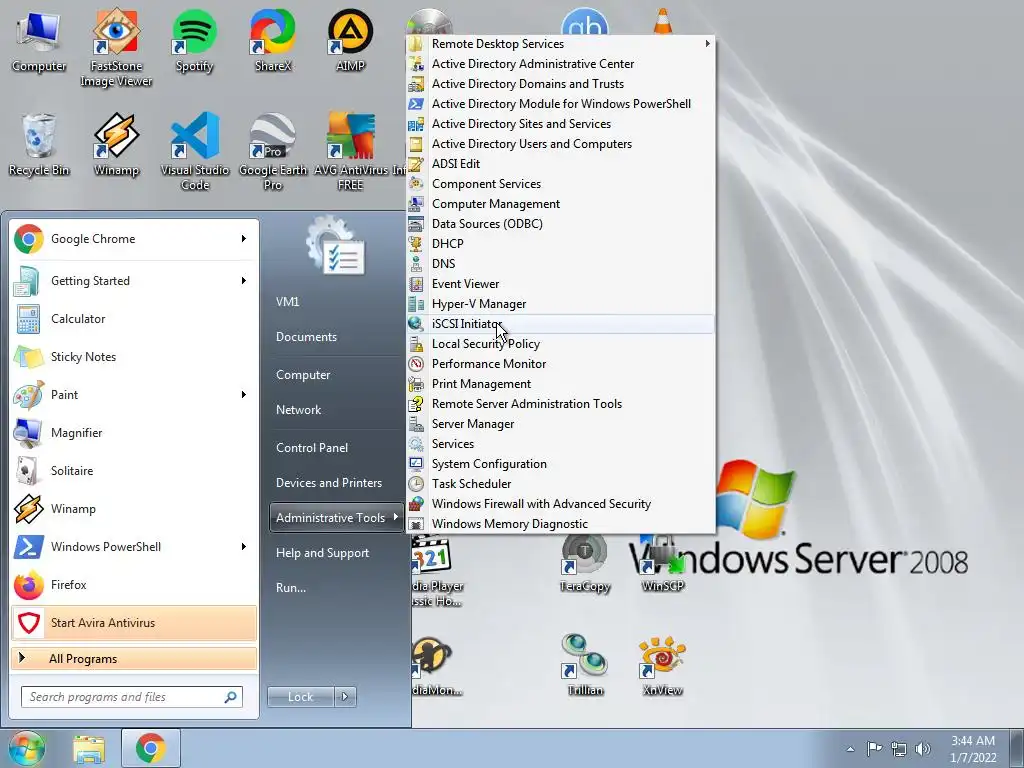The width and height of the screenshot is (1024, 768).
Task: Select iSCSI Initiator entry
Action: [x=560, y=323]
